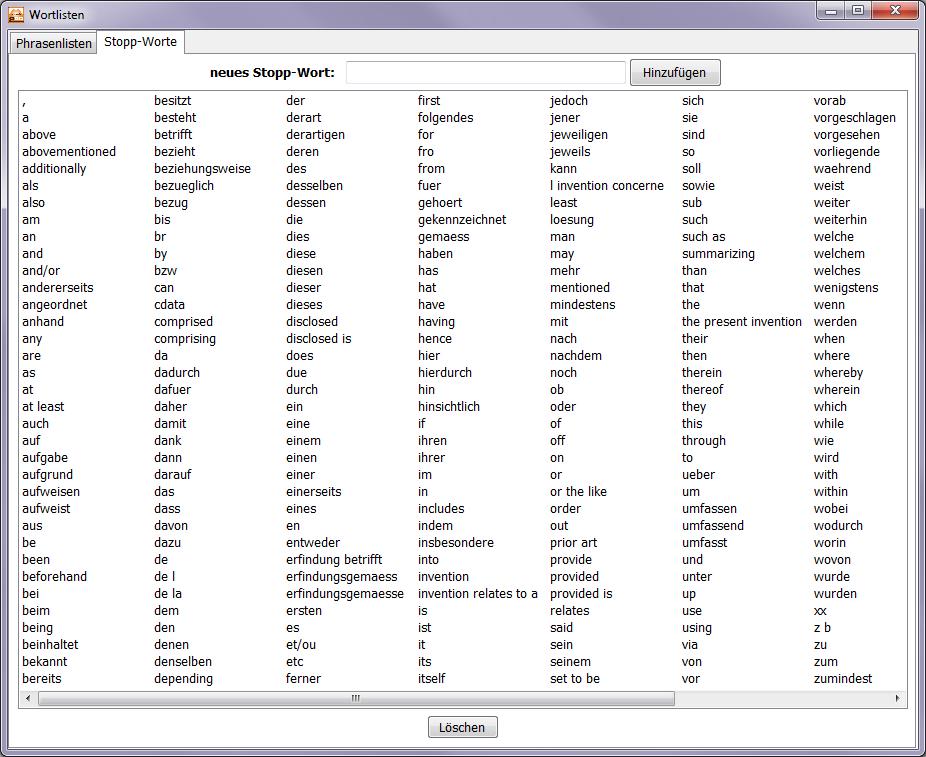Select the stop word 'erfindungsgemaesse'

pyautogui.click(x=345, y=594)
